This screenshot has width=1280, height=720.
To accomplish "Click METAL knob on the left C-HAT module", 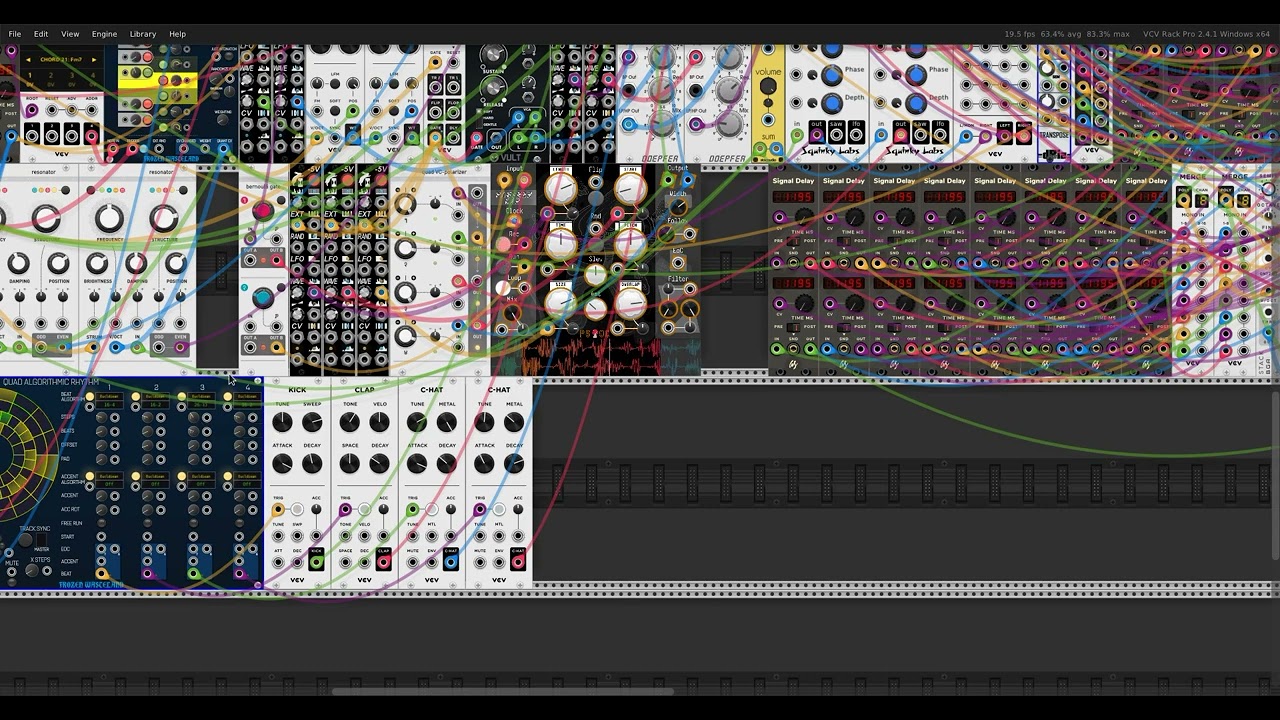I will 446,423.
